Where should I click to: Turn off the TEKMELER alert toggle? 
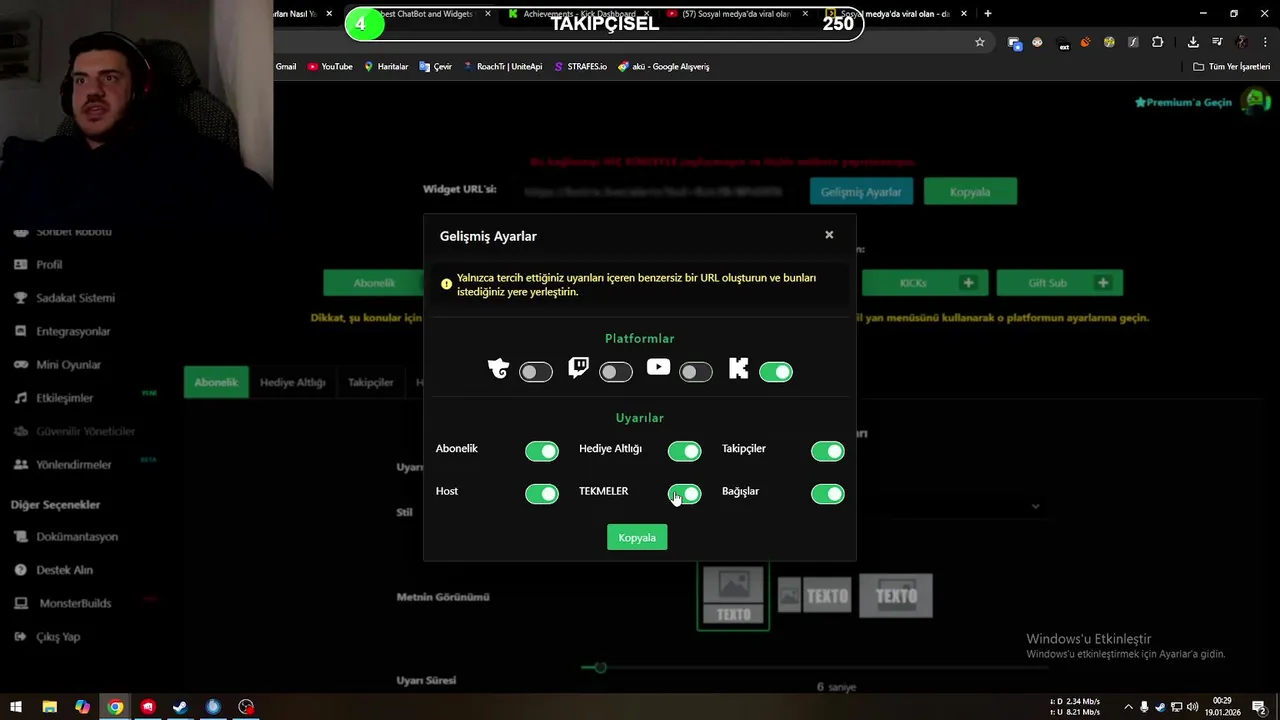coord(685,493)
